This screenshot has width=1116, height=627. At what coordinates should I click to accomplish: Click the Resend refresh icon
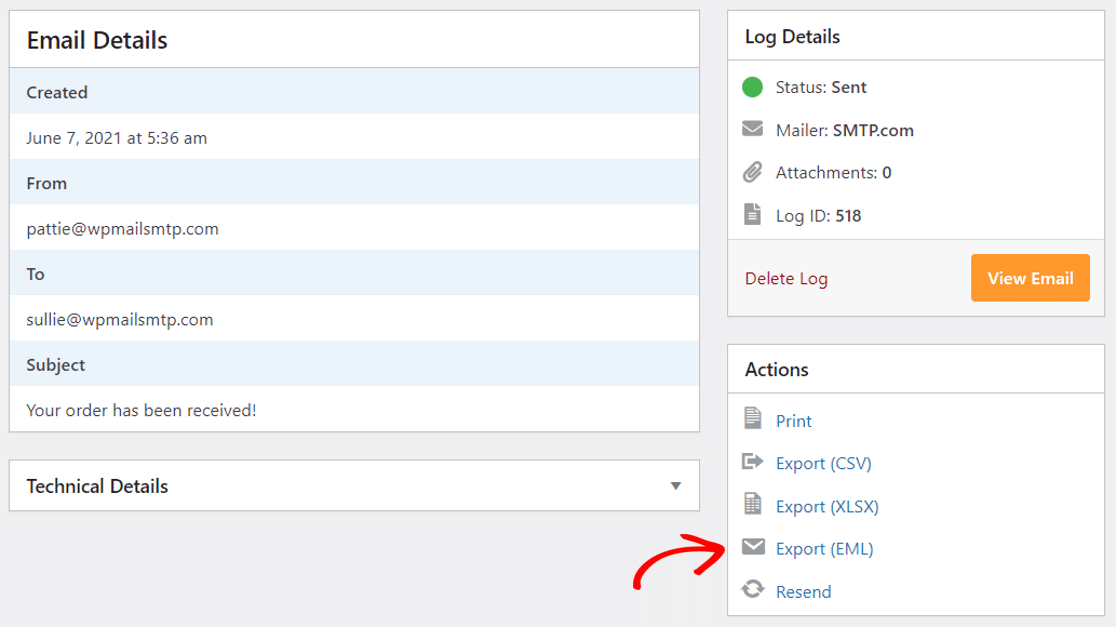[x=753, y=591]
